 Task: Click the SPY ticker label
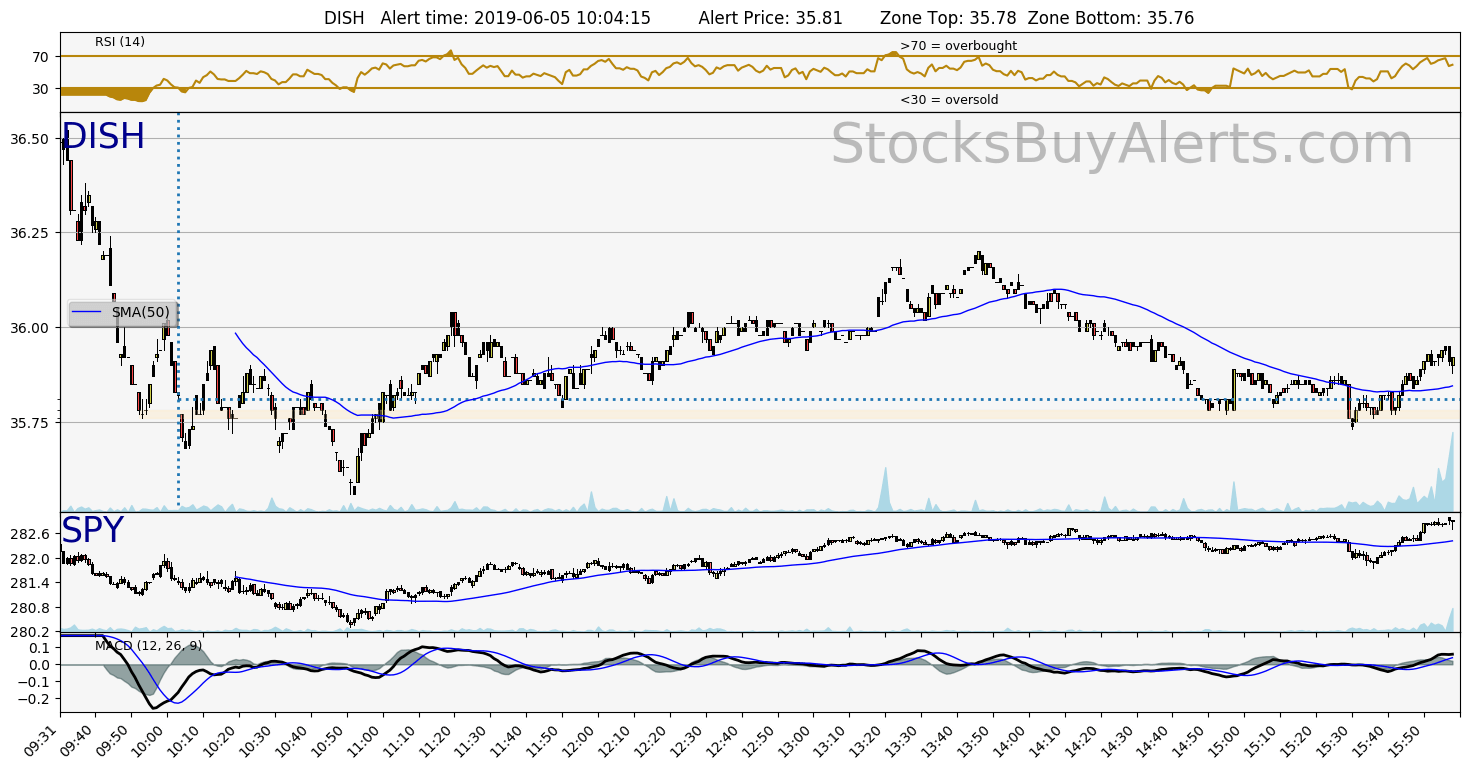[92, 531]
